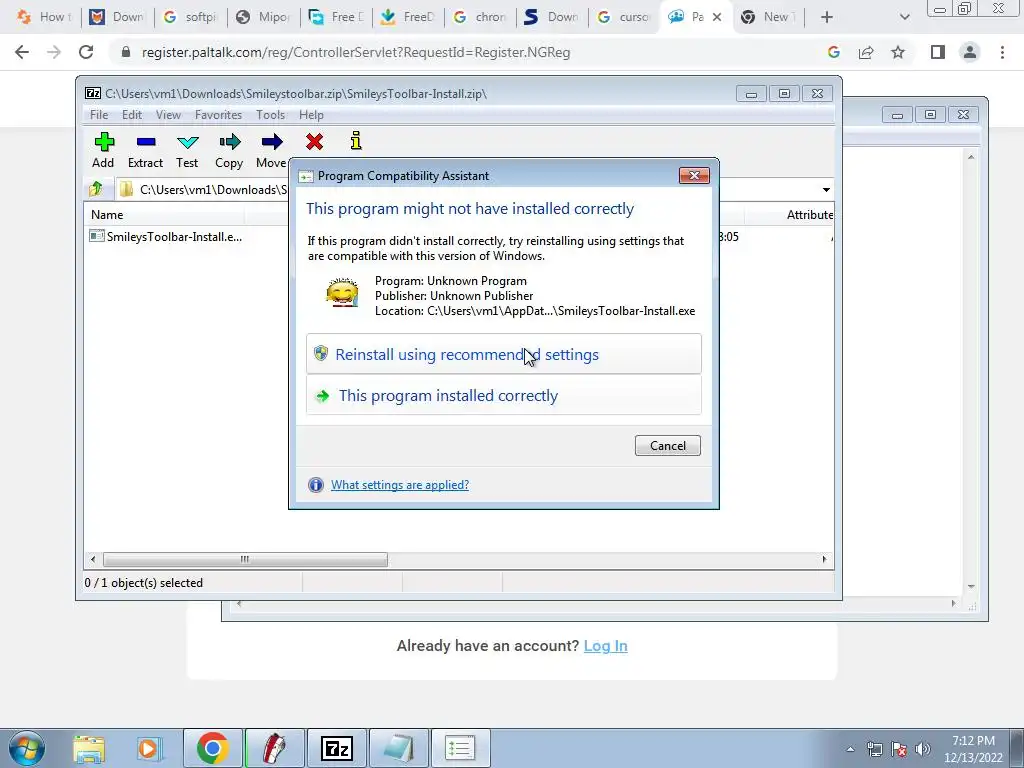Click the Add button in 7-Zip toolbar
The width and height of the screenshot is (1024, 768).
pos(103,150)
